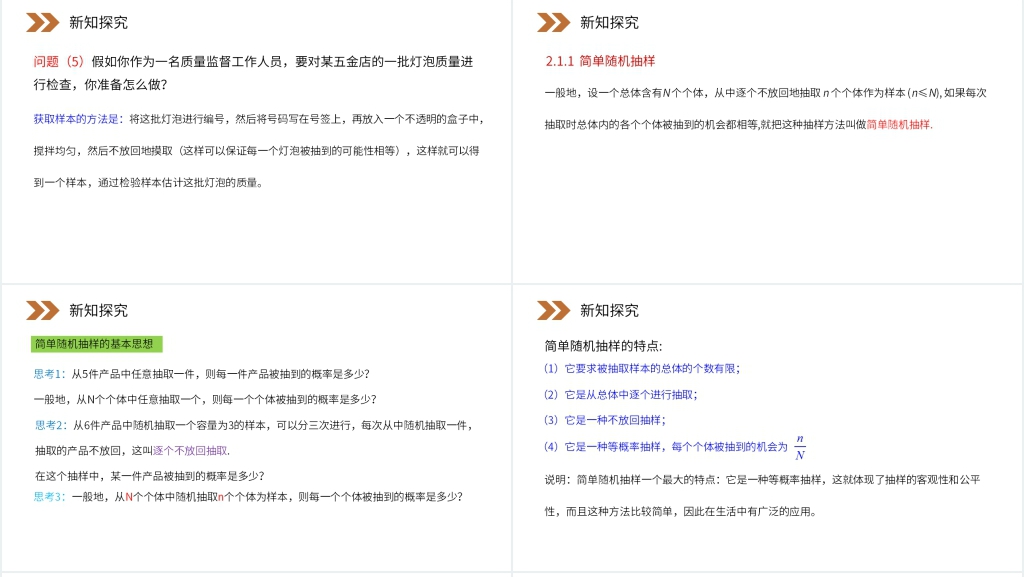
Task: Select 新知探究 heading above 问题（5）
Action: (99, 23)
